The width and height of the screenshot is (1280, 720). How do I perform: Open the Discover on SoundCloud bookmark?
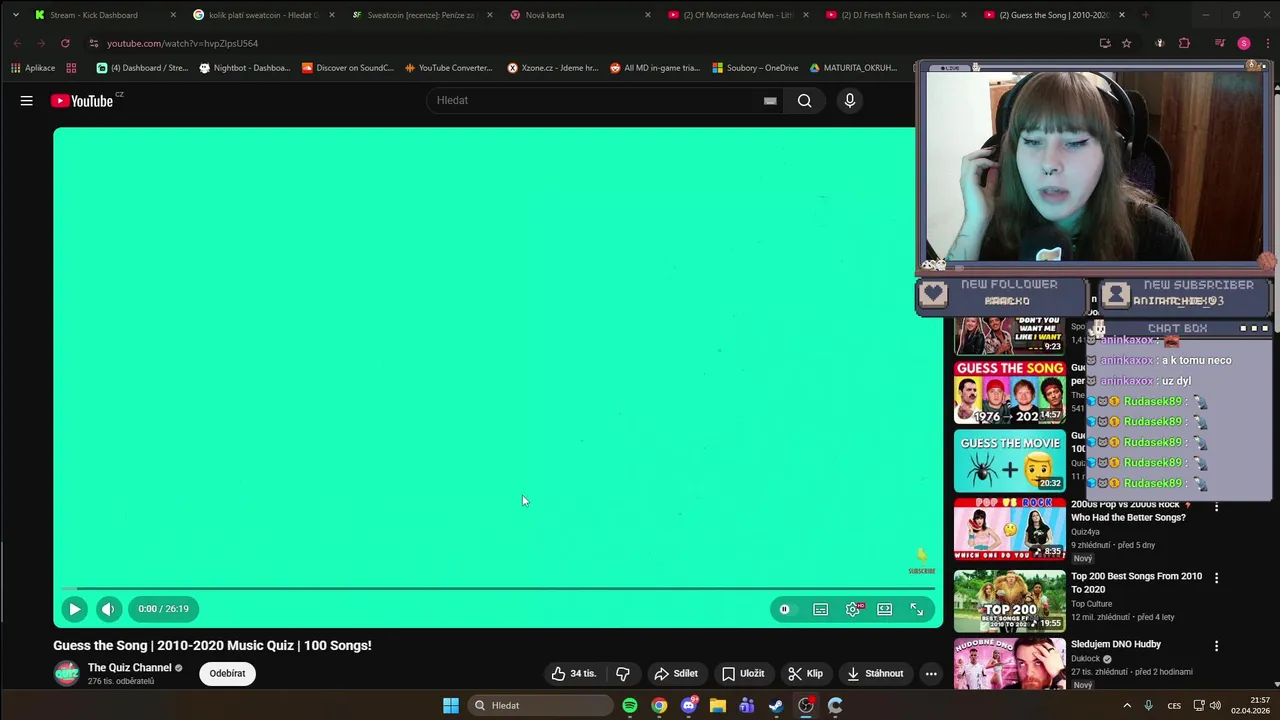coord(348,68)
